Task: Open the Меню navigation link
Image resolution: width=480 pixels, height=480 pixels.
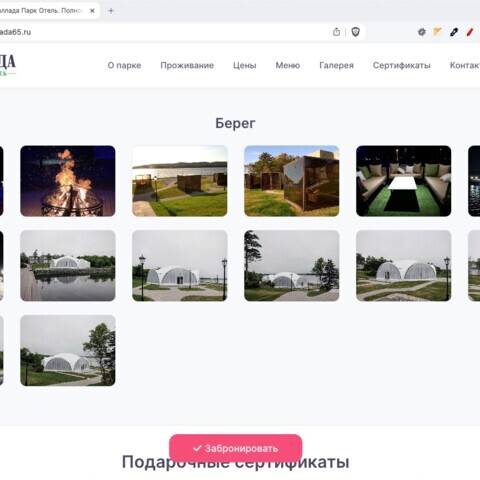Action: pos(288,65)
